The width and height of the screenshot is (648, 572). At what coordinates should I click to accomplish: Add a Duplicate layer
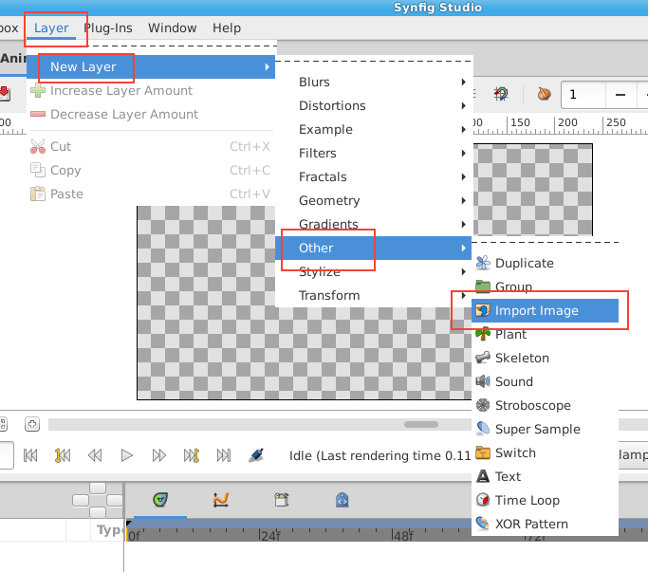pyautogui.click(x=545, y=263)
